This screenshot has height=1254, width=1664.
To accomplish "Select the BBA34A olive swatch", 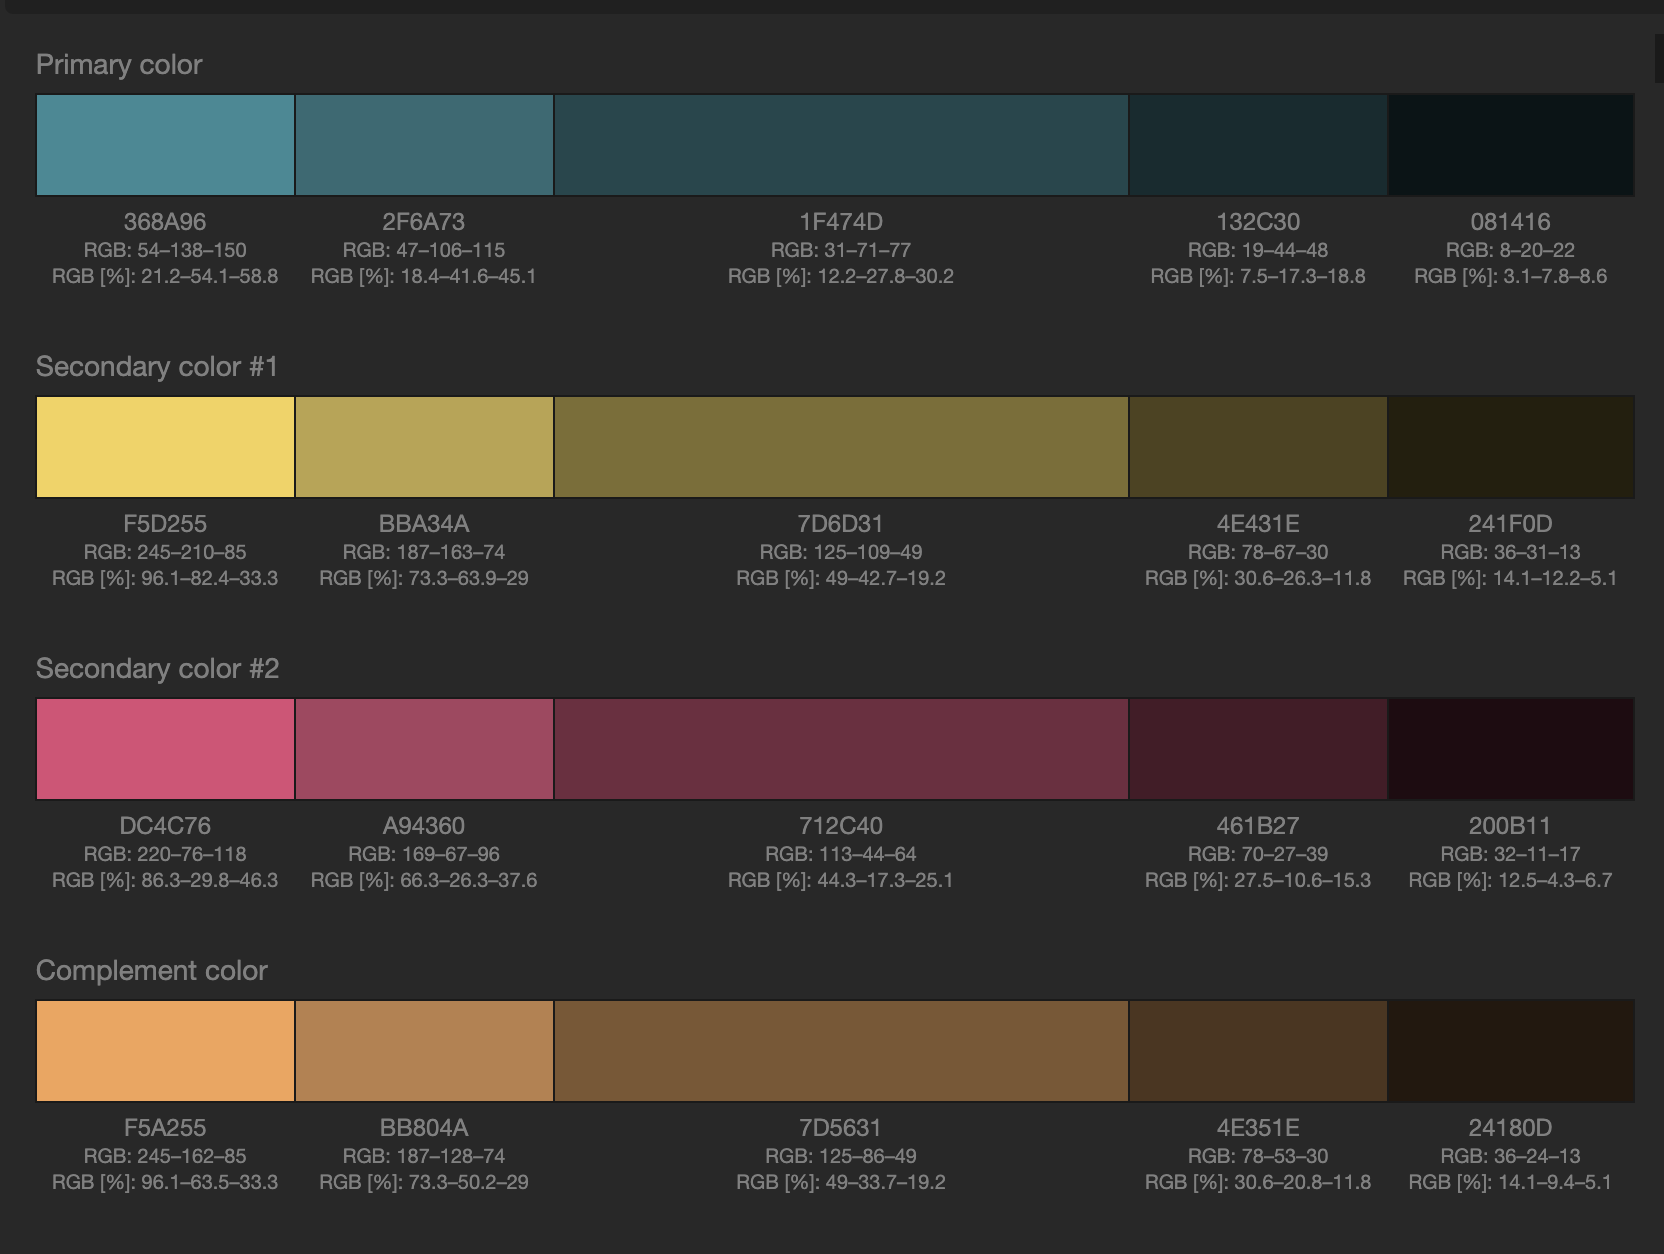I will click(424, 447).
